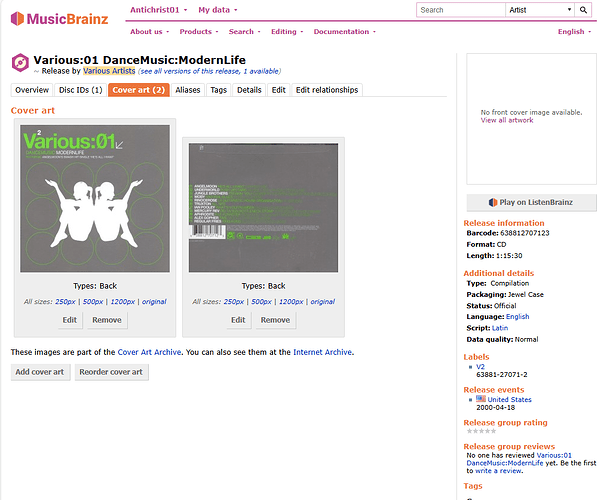
Task: Switch to the Details tab
Action: click(249, 90)
